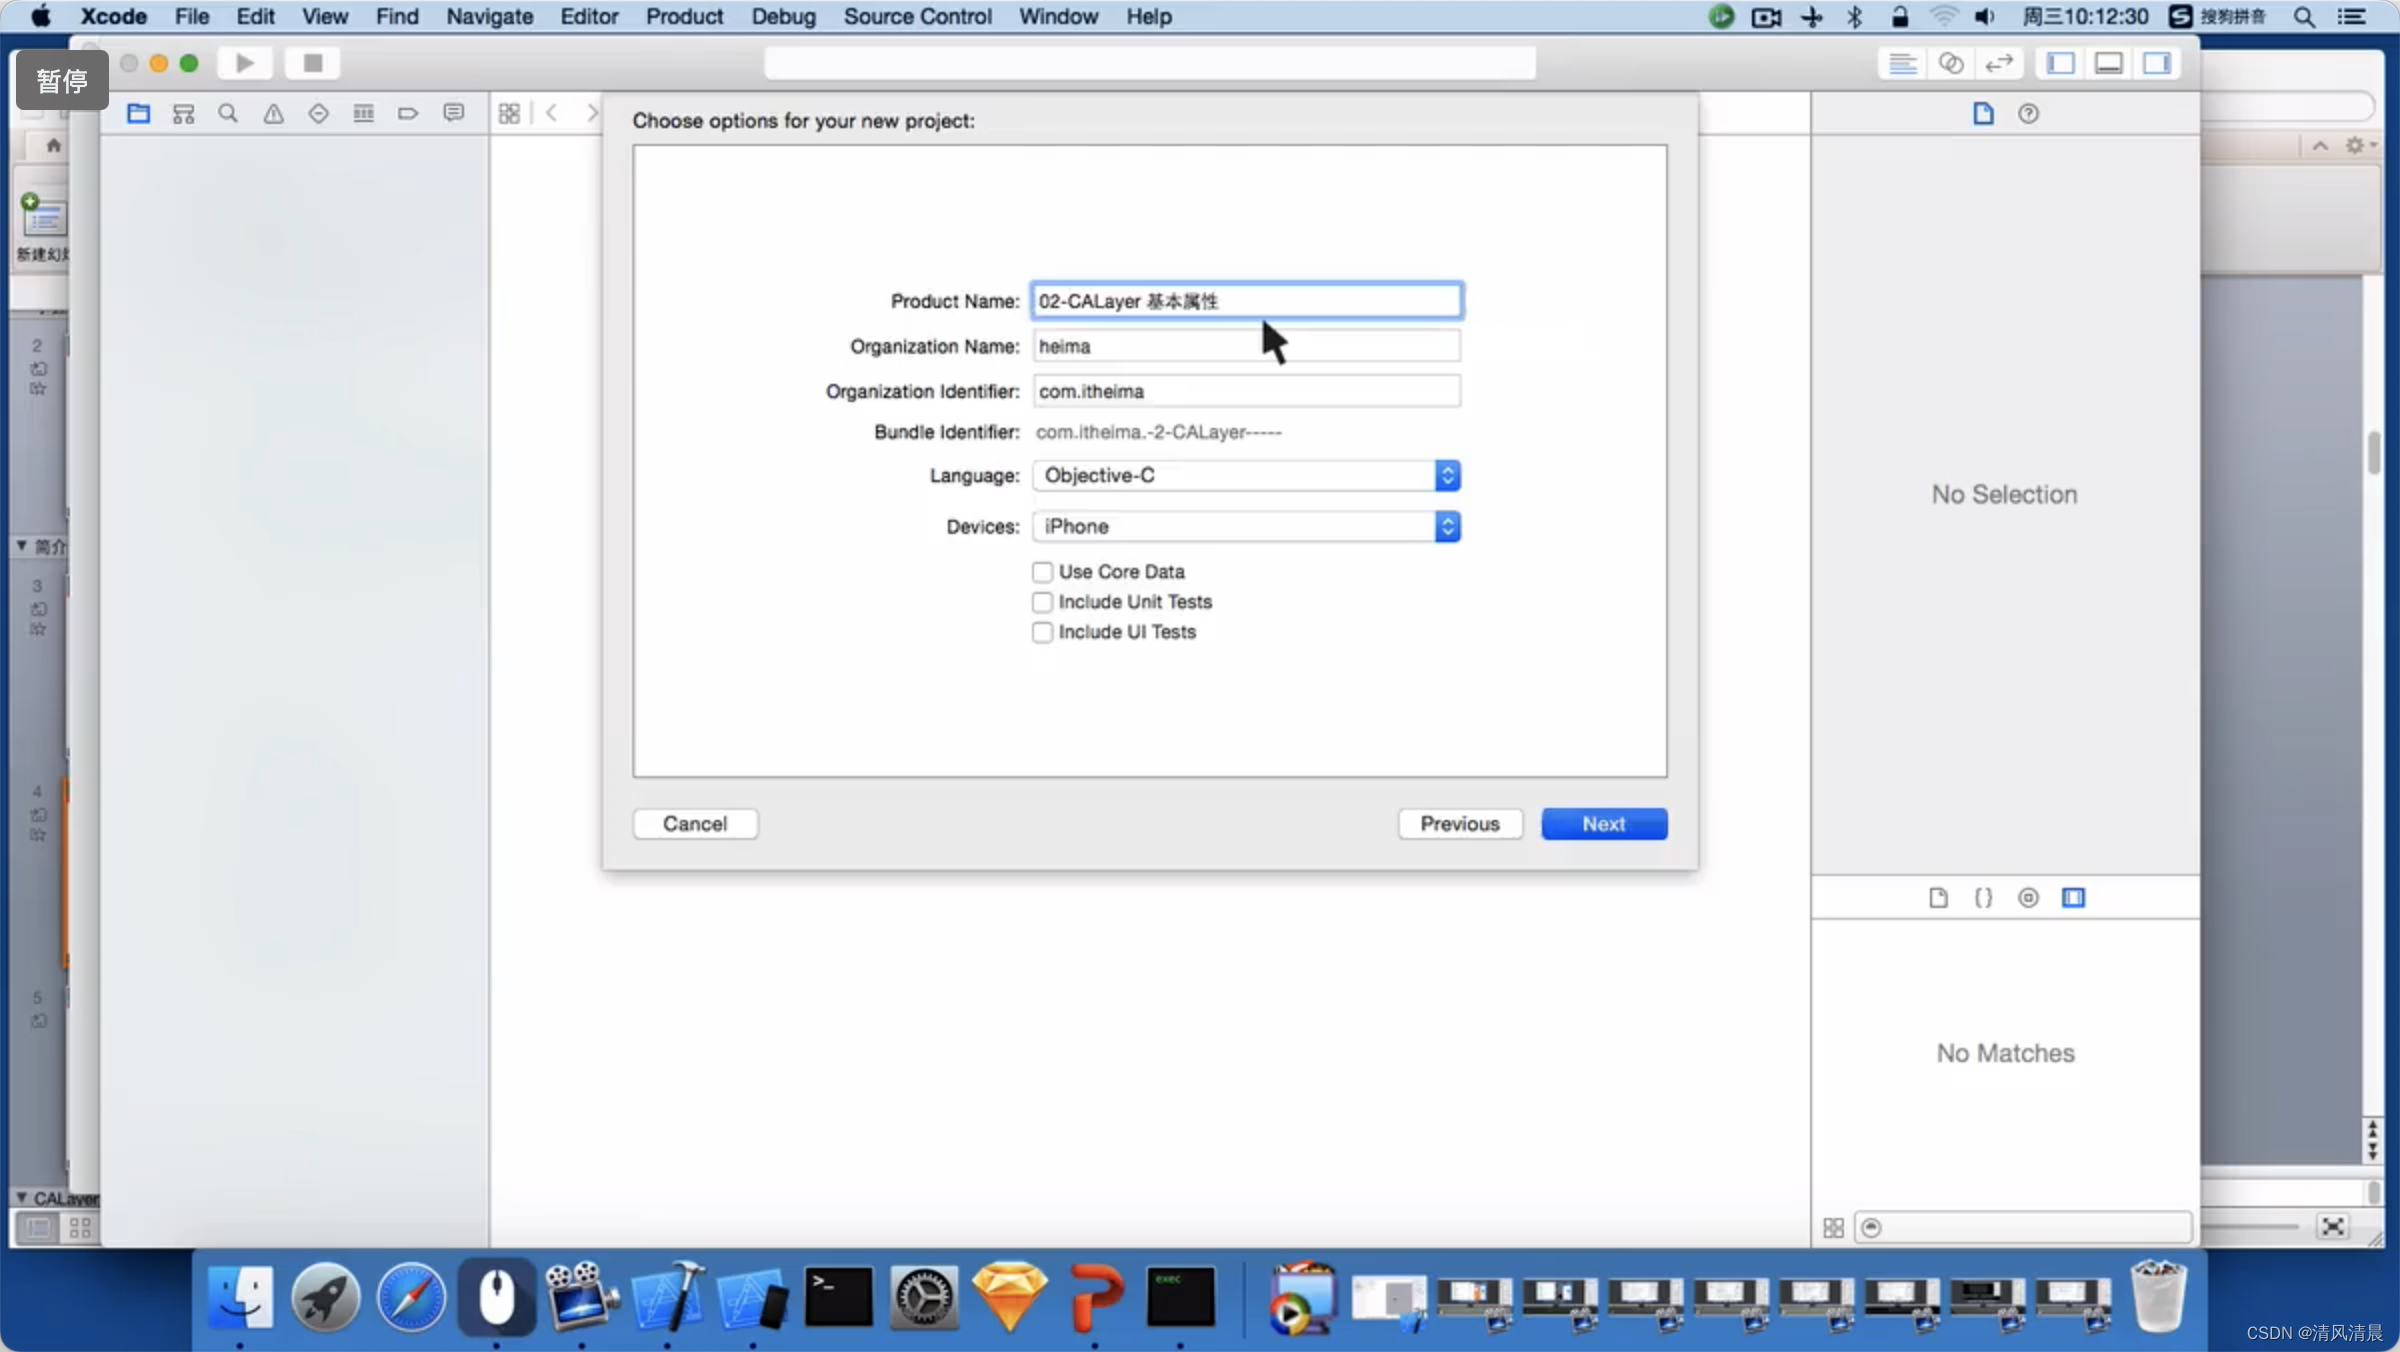Expand the Devices dropdown menu

[x=1446, y=526]
